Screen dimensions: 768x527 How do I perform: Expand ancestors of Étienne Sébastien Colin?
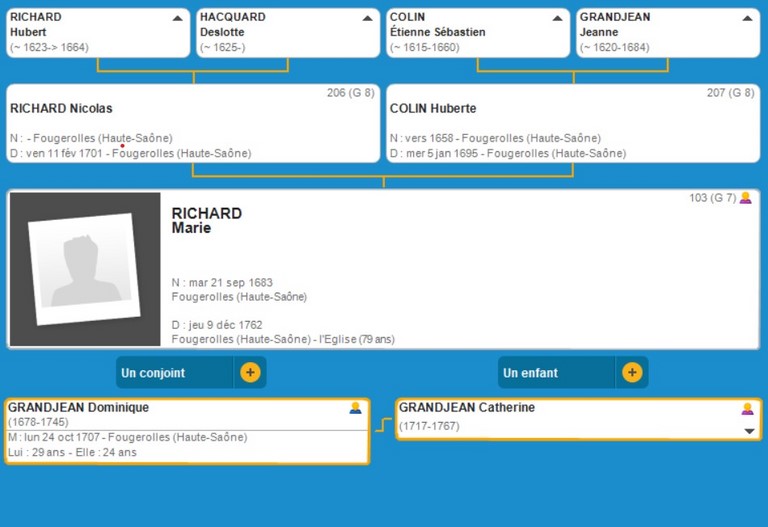point(557,18)
